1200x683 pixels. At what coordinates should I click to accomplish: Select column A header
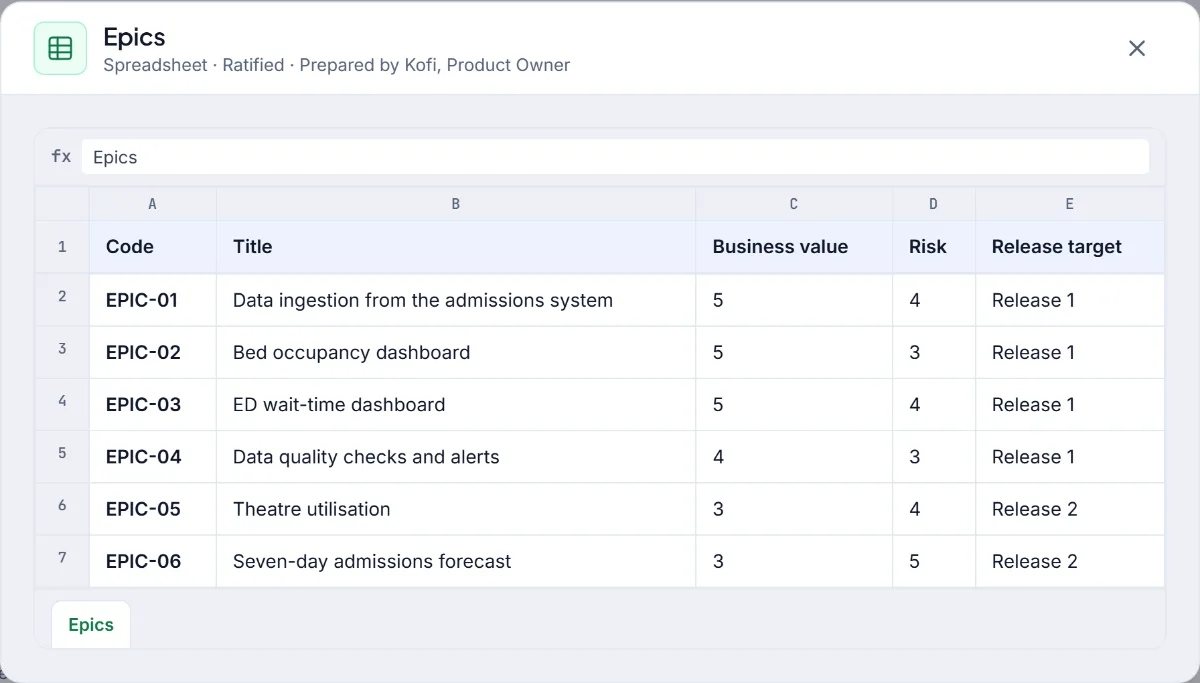point(152,204)
